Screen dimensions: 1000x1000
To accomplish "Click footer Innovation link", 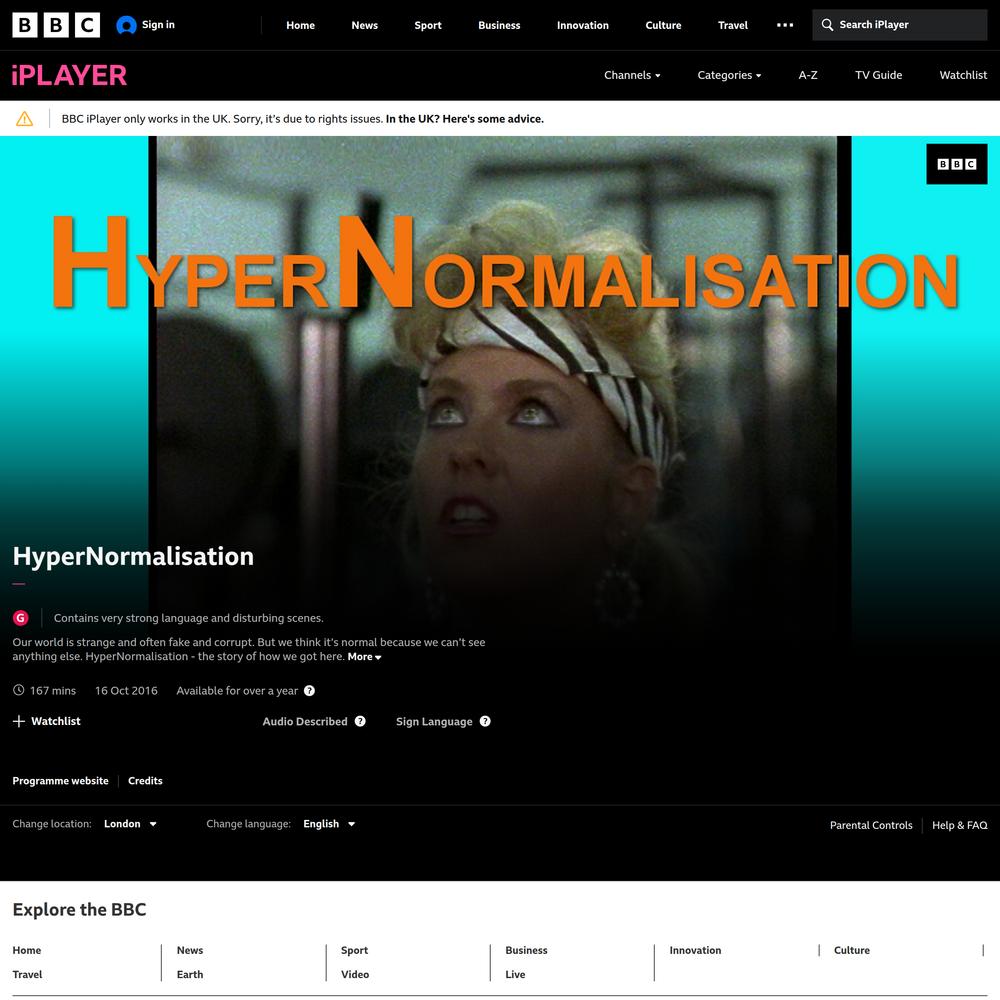I will (x=695, y=950).
